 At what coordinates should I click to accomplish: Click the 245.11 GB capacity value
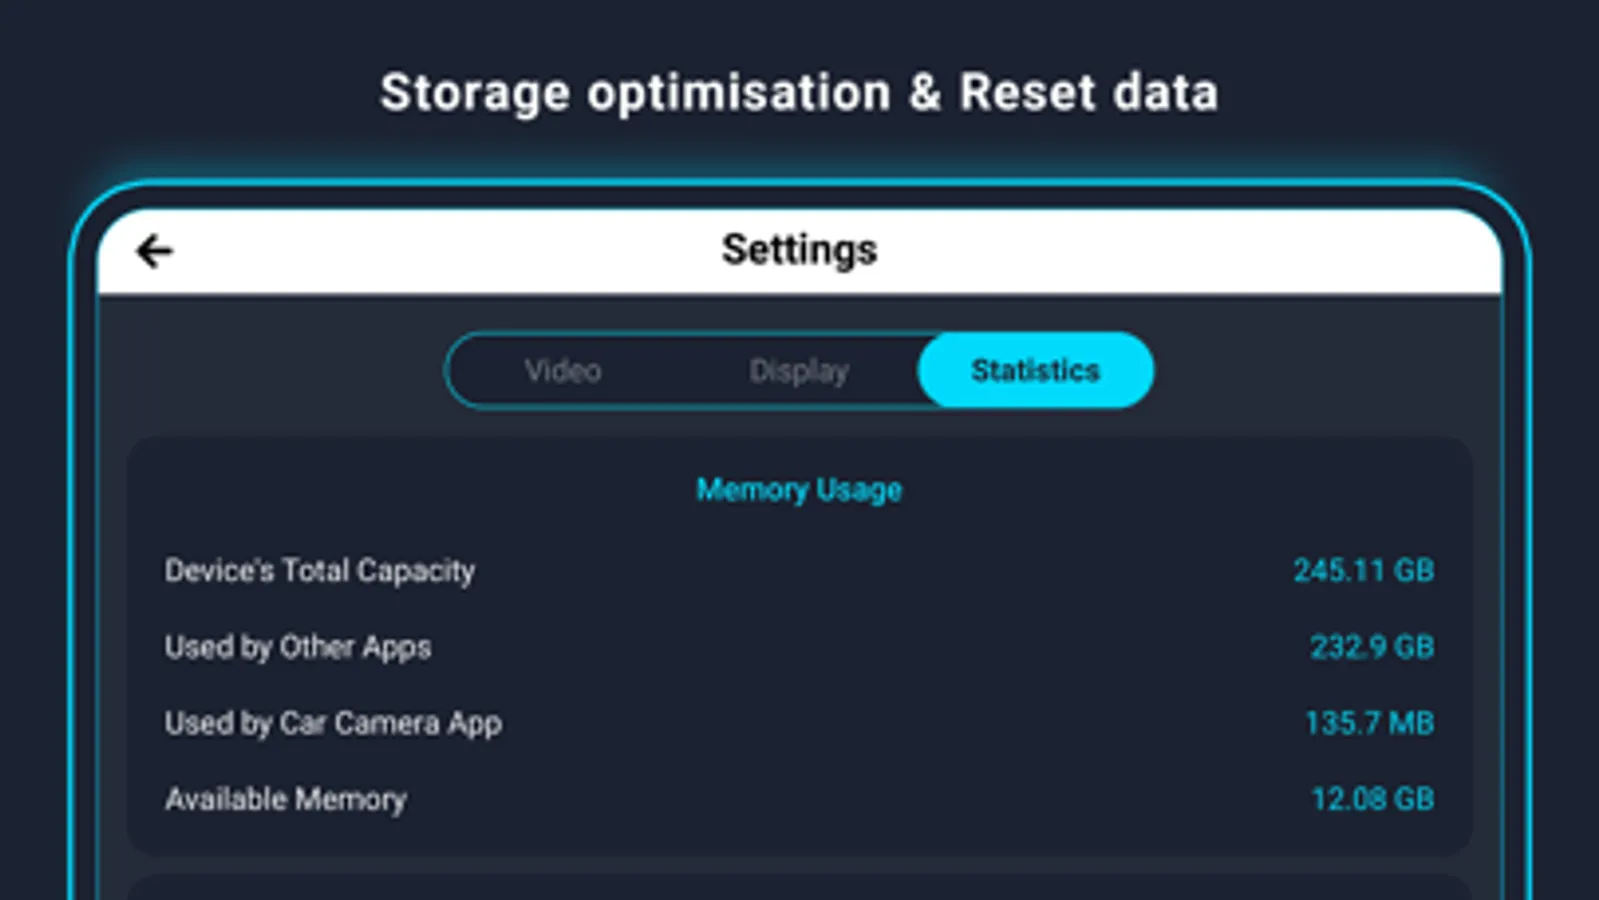1363,571
